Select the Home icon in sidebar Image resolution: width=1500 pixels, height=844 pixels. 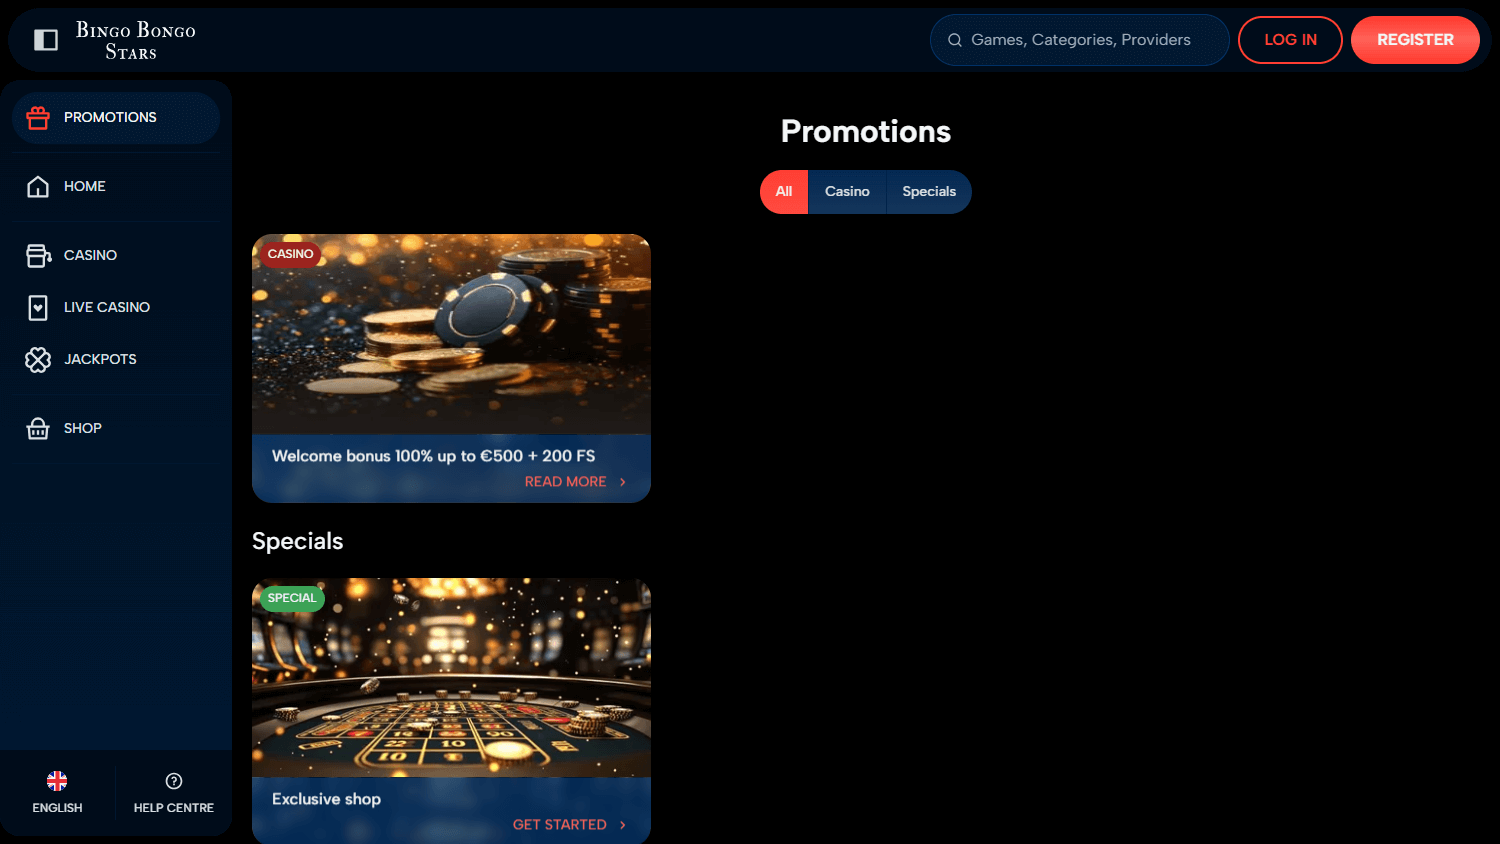(37, 186)
